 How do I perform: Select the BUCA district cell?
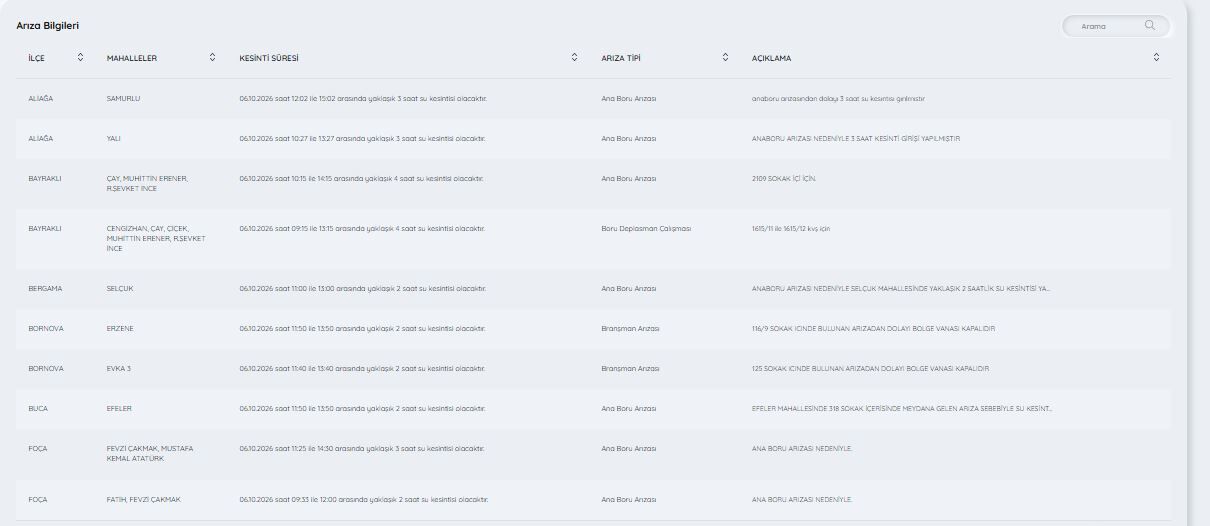click(x=38, y=409)
